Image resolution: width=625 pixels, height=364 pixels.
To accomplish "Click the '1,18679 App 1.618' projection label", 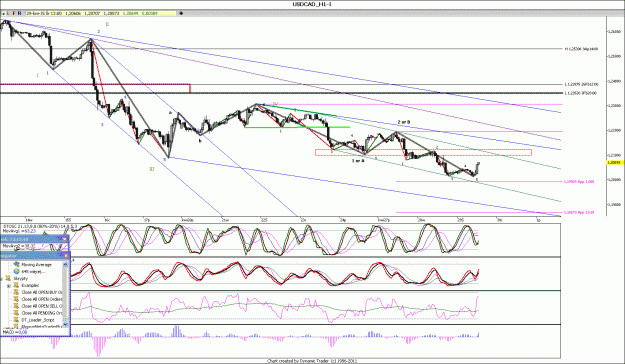I will 579,212.
